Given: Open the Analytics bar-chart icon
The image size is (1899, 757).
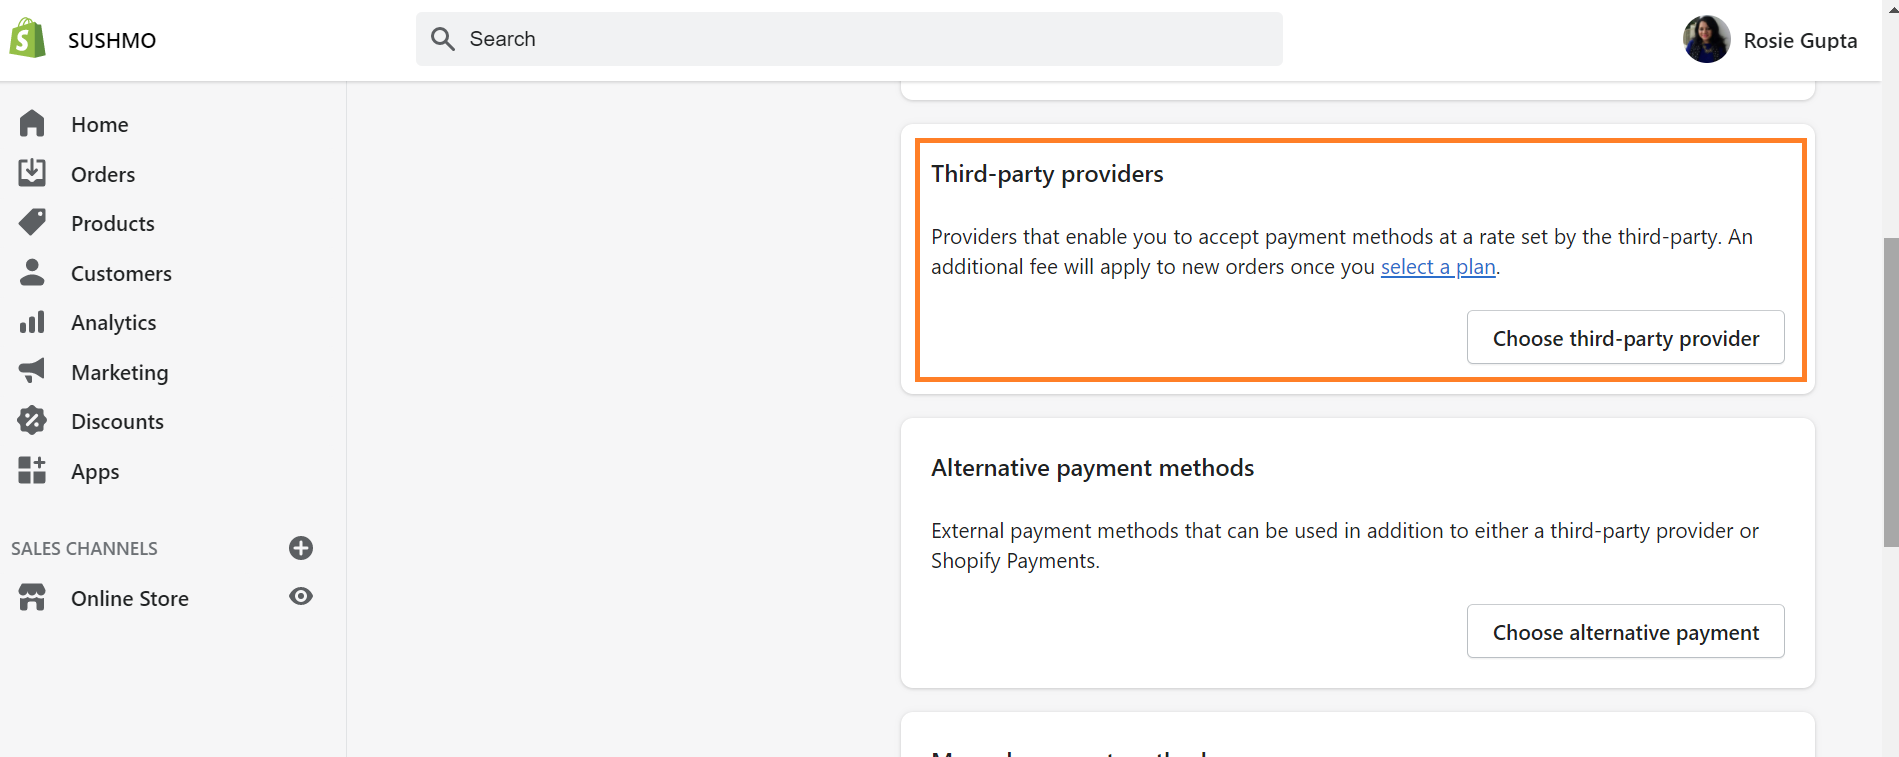Looking at the screenshot, I should pos(32,321).
